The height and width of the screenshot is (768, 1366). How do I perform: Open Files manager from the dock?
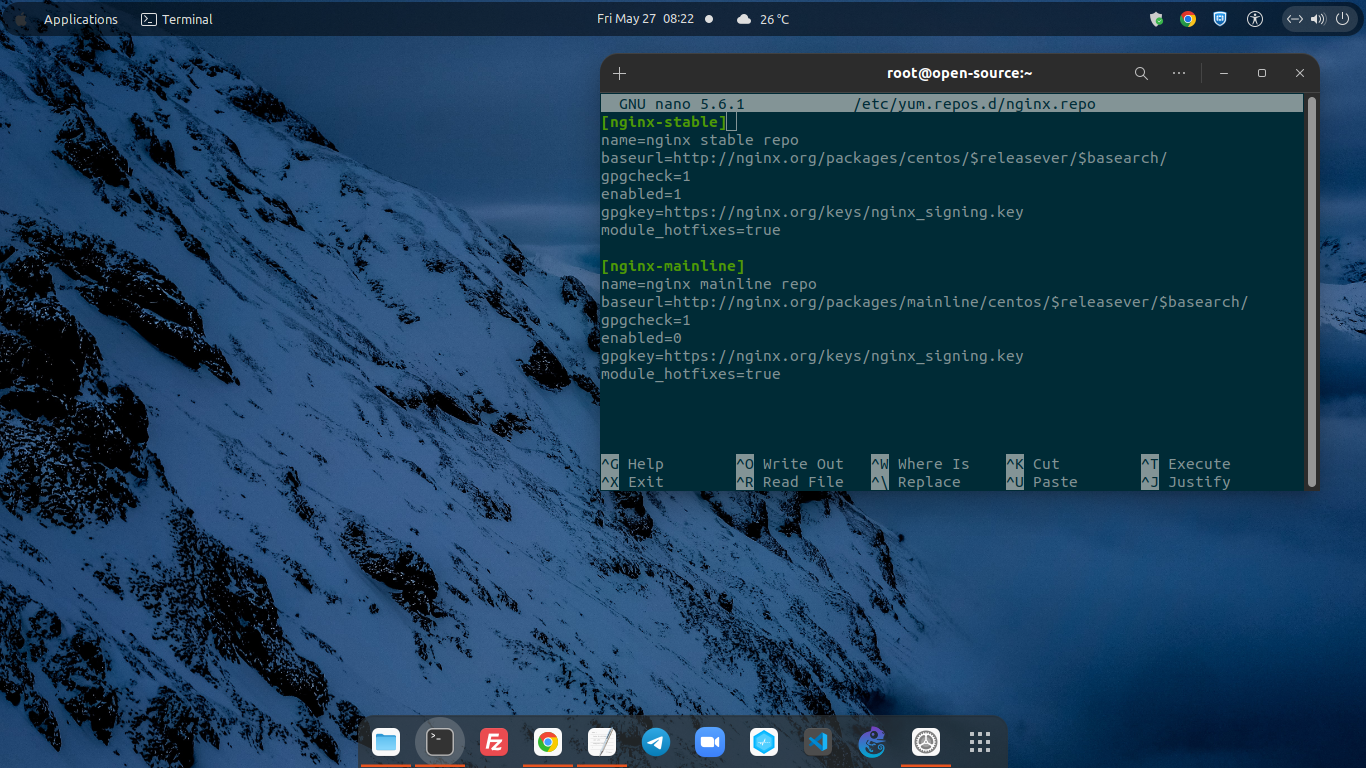point(386,742)
